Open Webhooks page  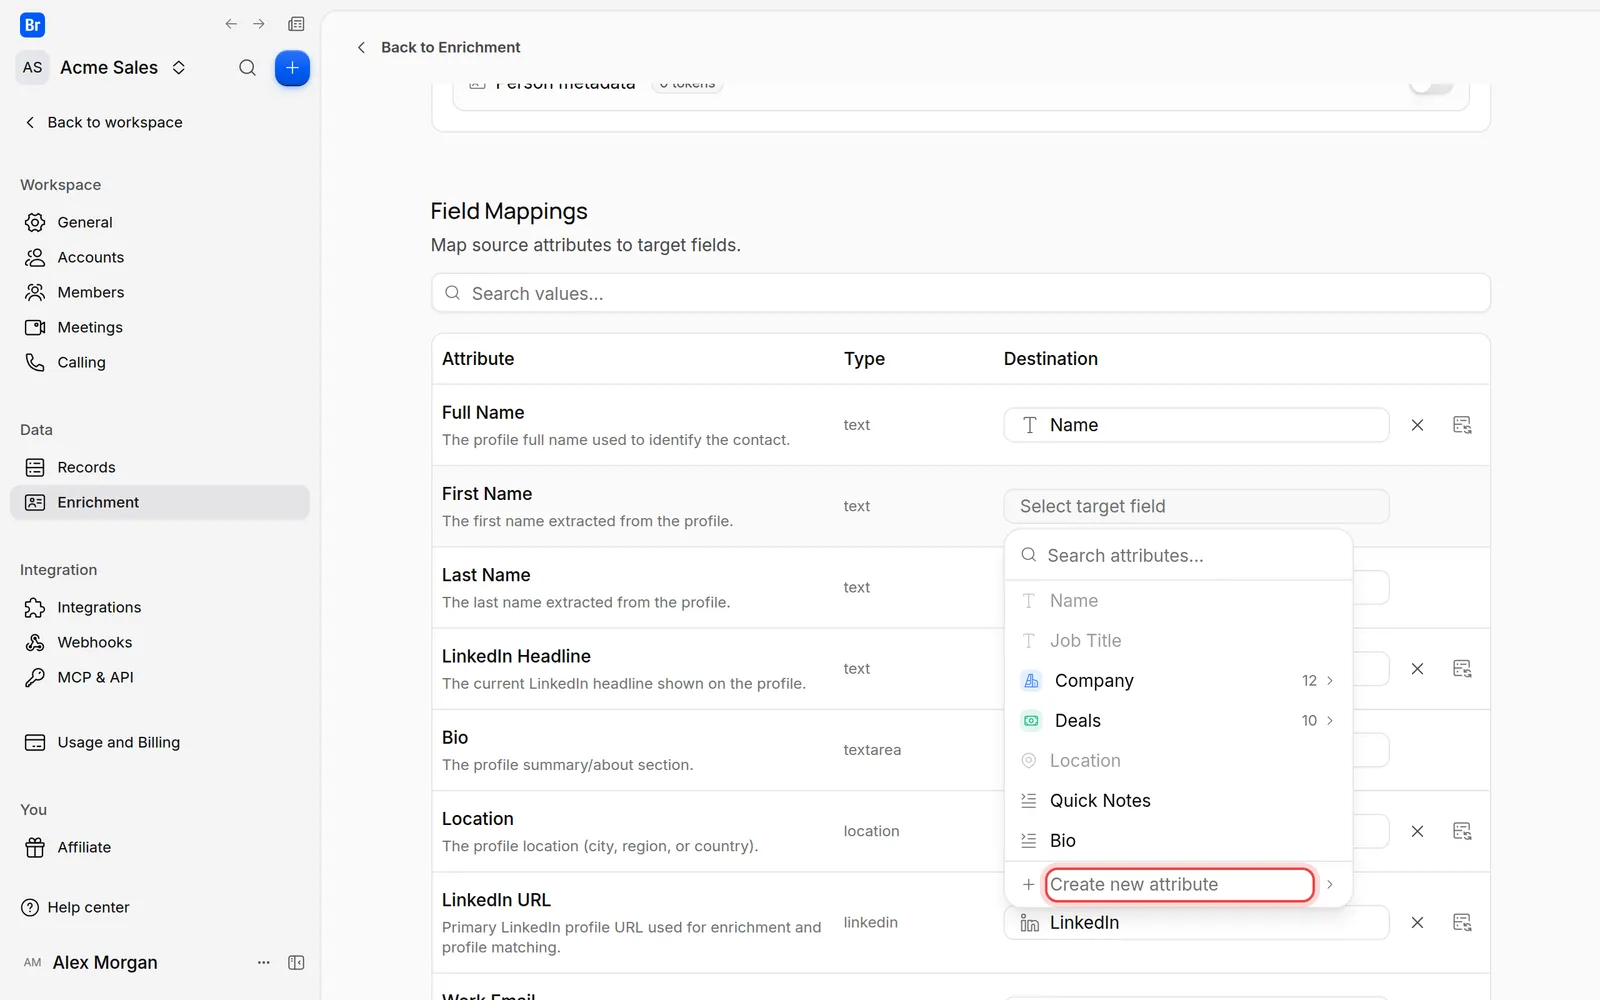point(160,642)
